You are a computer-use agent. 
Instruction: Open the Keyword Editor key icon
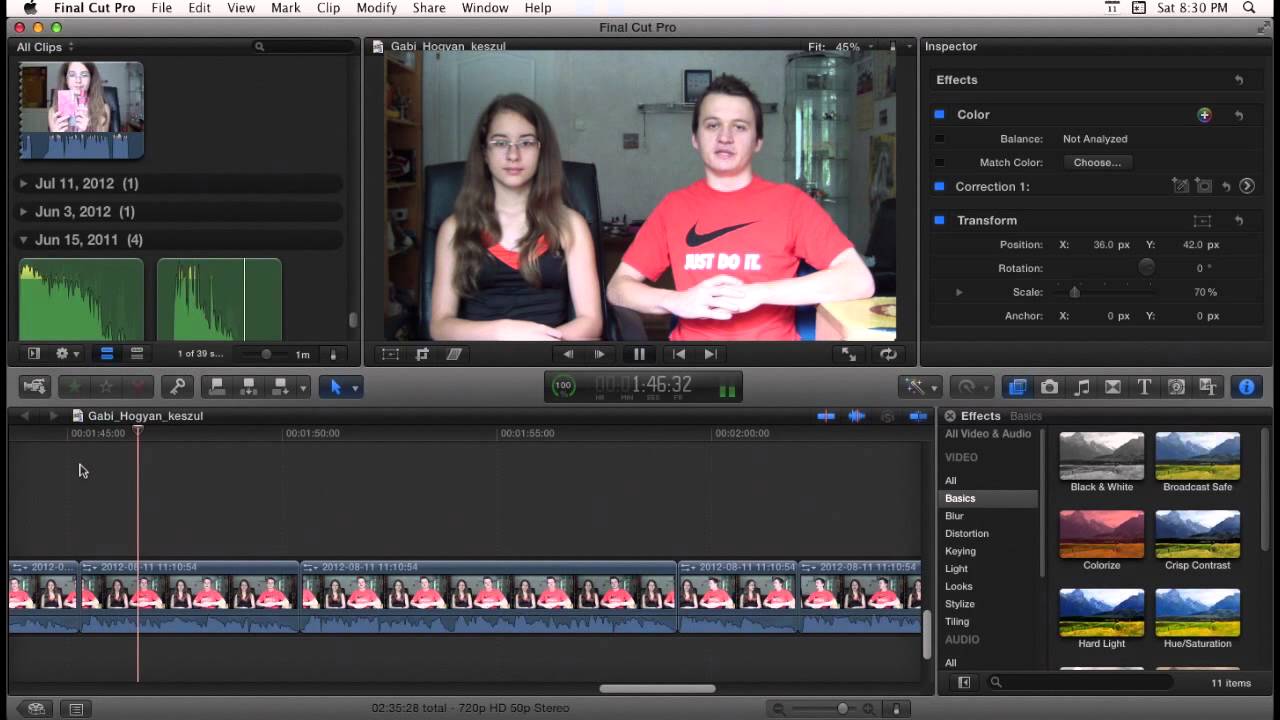point(177,387)
